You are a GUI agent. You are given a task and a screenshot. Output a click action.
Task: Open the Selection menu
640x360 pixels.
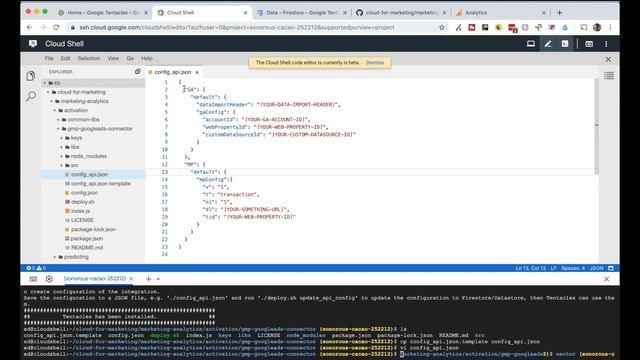(89, 58)
